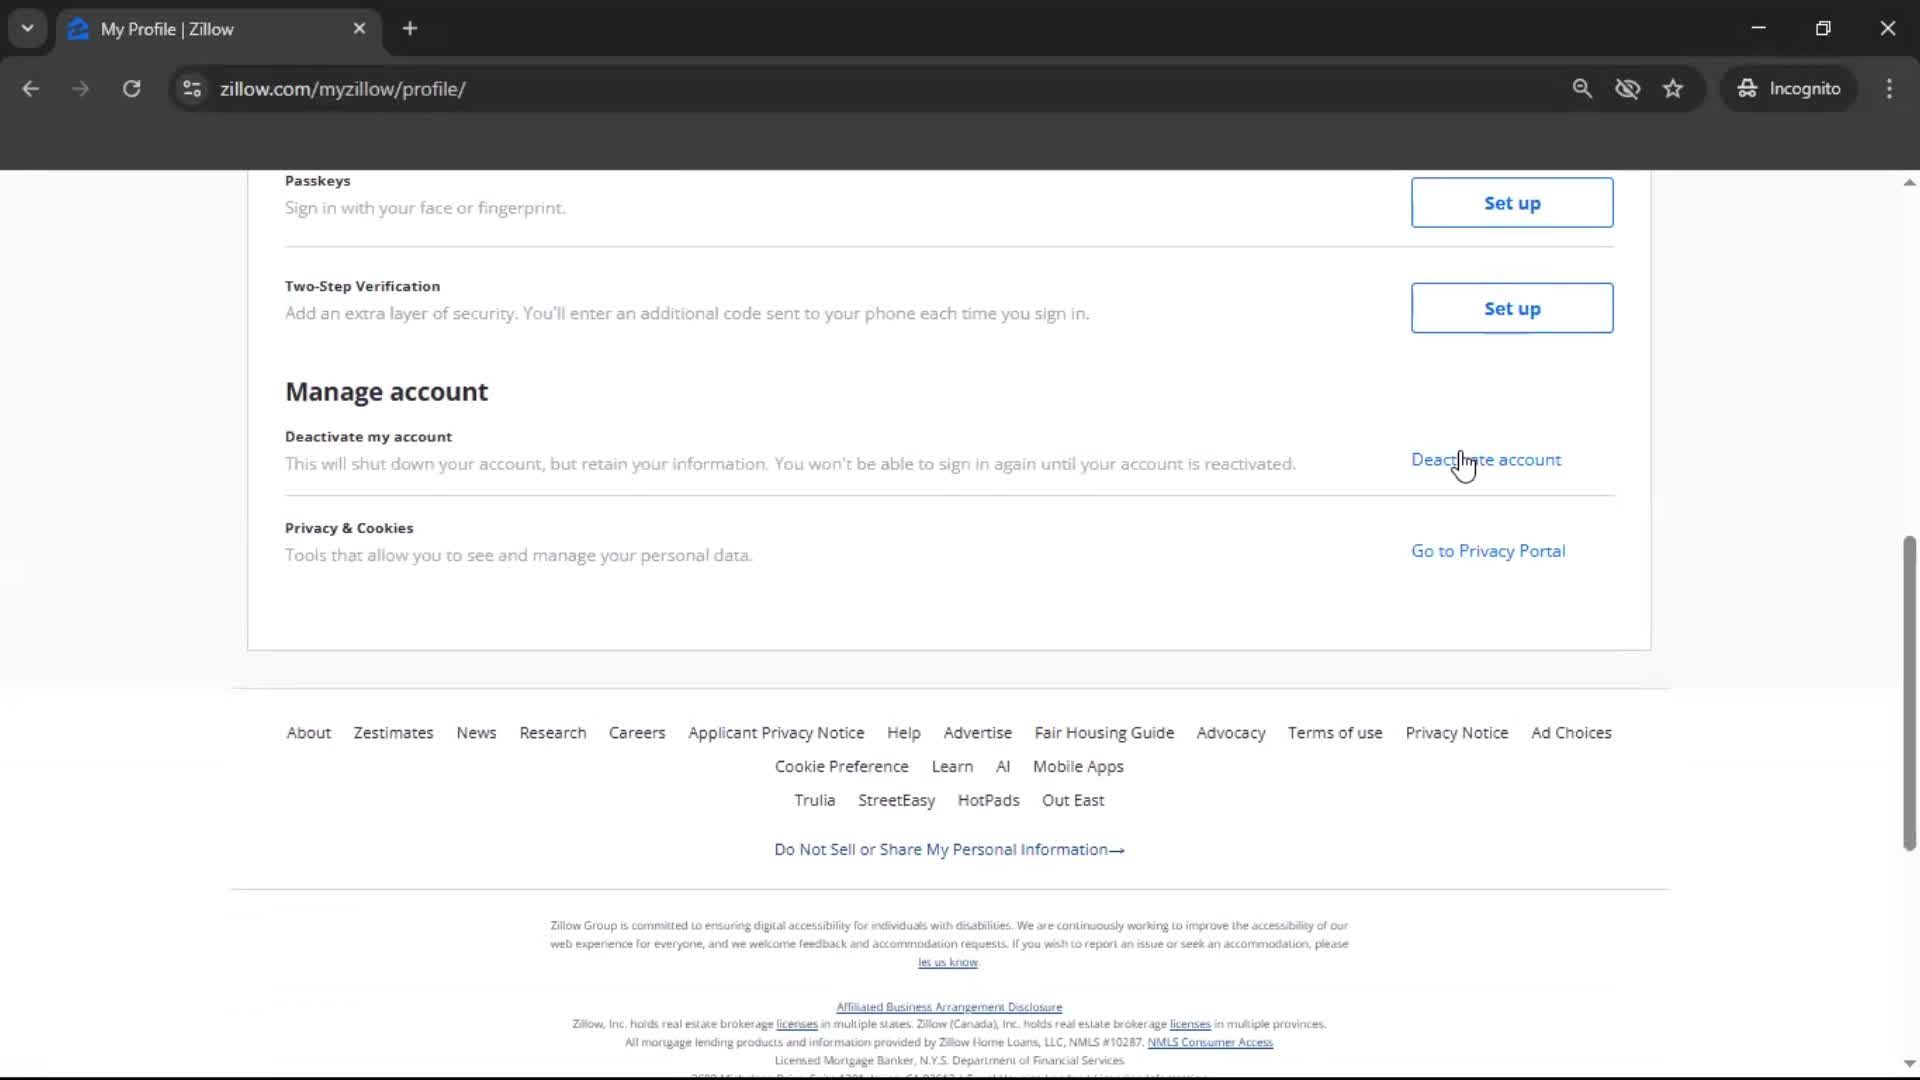Expand the tab search dropdown arrow
This screenshot has width=1920, height=1080.
point(27,29)
